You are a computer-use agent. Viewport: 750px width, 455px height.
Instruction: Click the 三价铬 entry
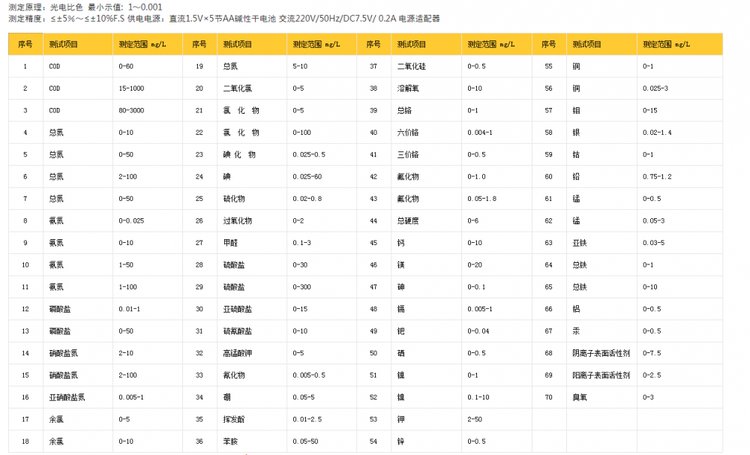408,154
